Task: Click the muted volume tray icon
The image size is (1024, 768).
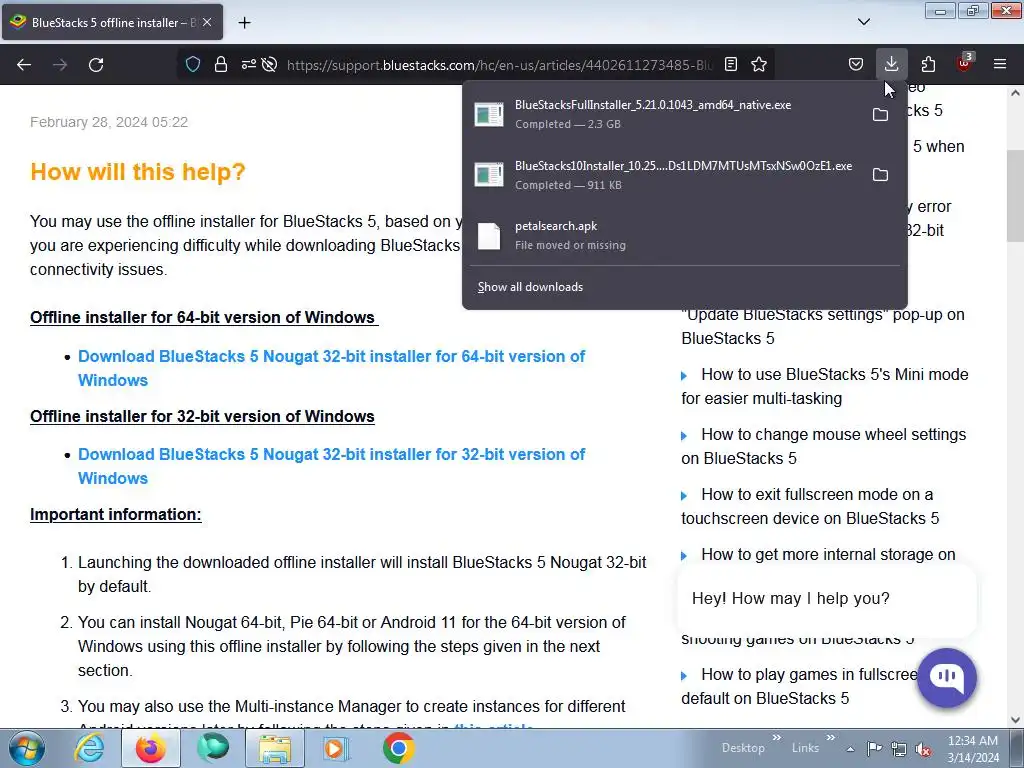Action: pos(923,748)
